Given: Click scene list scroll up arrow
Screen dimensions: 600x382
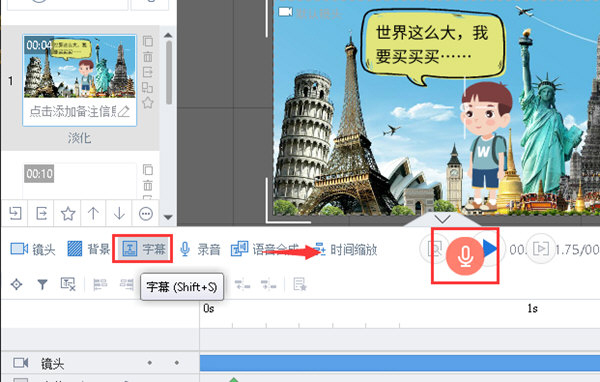Looking at the screenshot, I should coord(168,35).
